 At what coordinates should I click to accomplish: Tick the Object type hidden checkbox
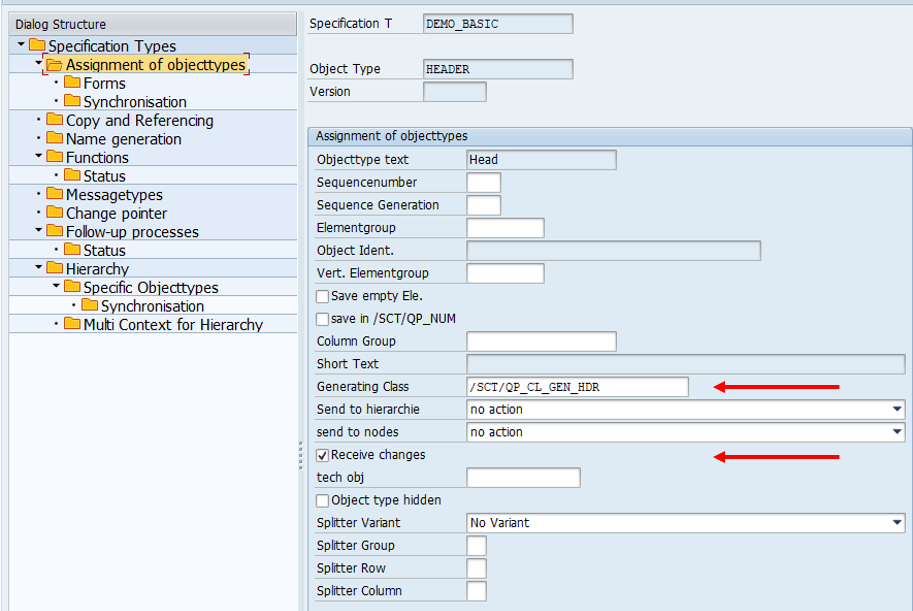pos(323,500)
